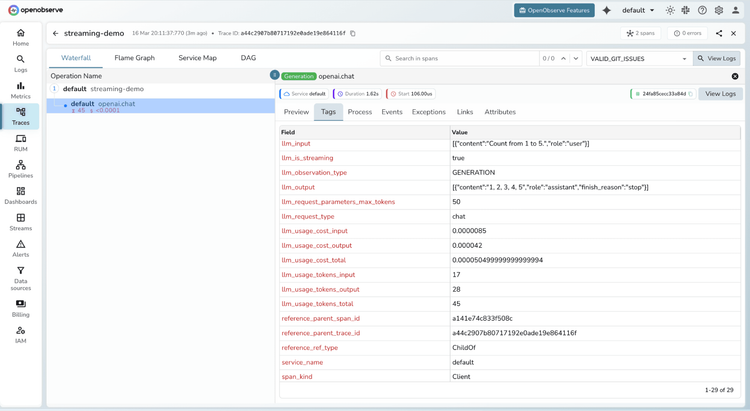750x411 pixels.
Task: Click the Start 106.00us chip
Action: [411, 94]
